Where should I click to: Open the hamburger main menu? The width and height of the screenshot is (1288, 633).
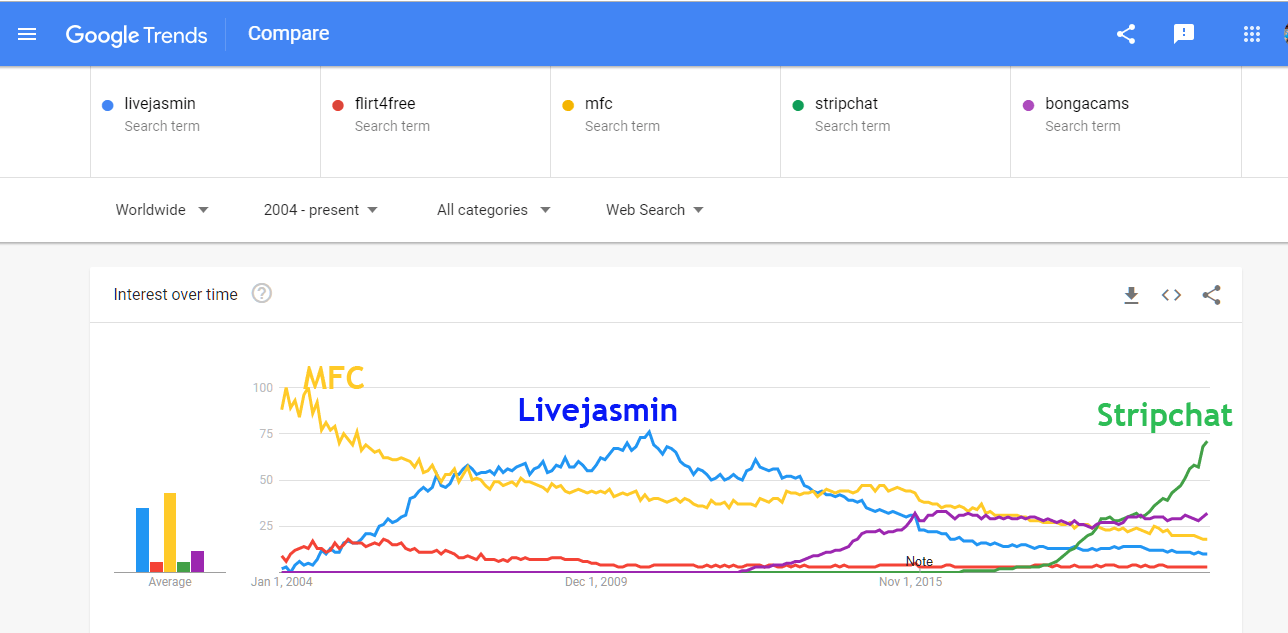pos(27,34)
